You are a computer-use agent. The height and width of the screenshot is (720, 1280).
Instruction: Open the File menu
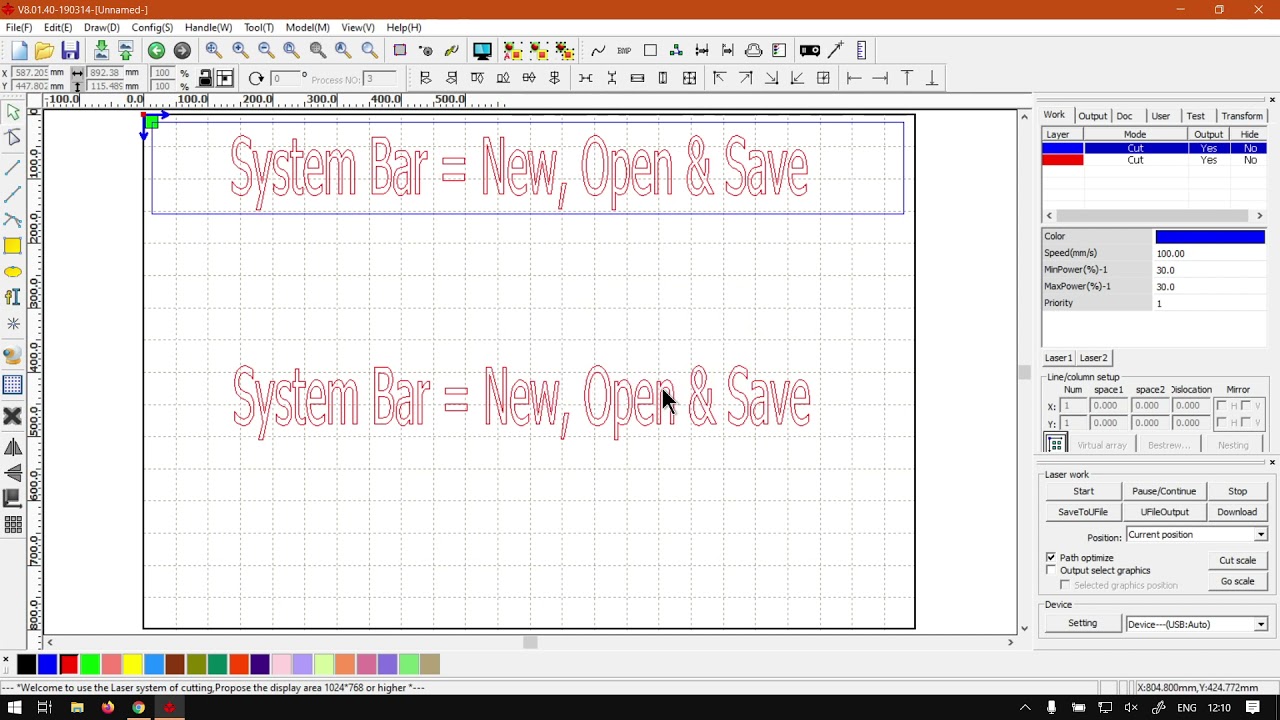pos(18,27)
